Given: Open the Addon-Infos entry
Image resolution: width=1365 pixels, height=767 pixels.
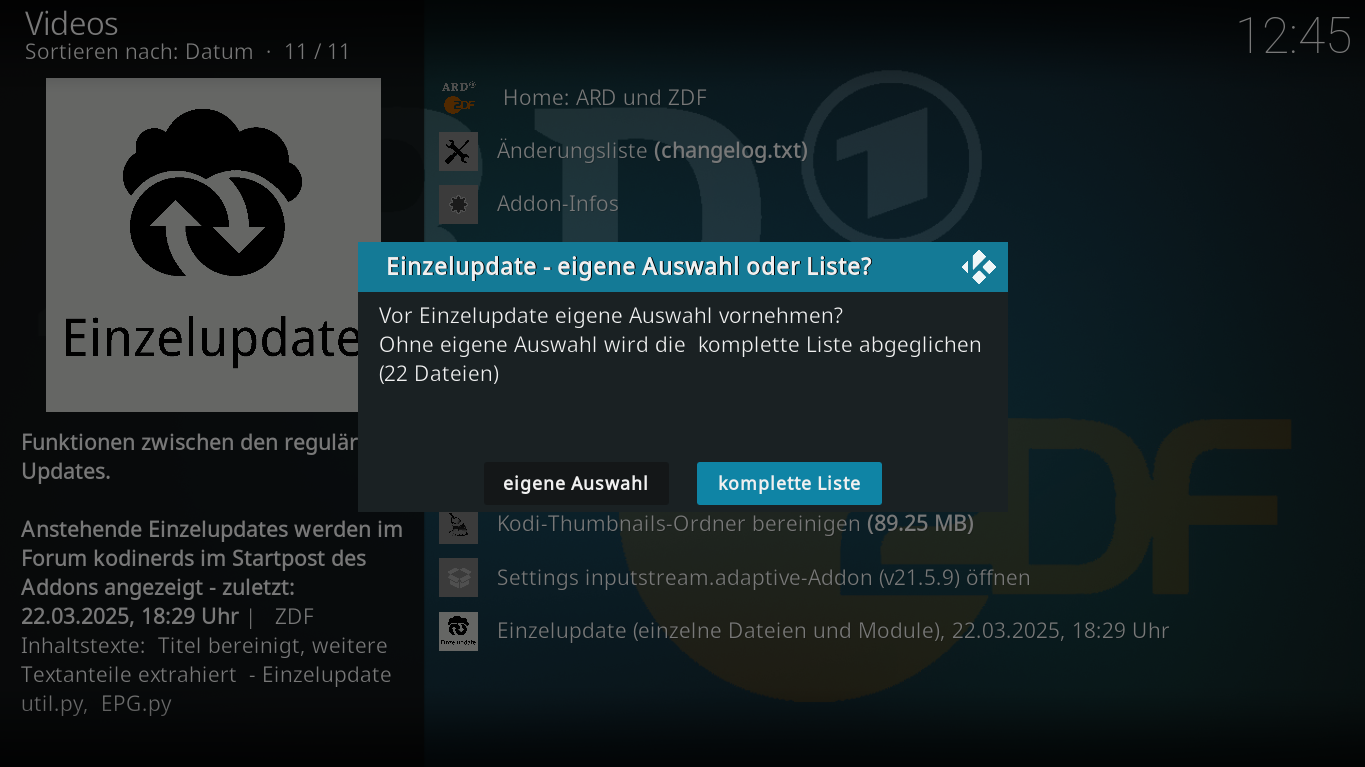Looking at the screenshot, I should (558, 204).
